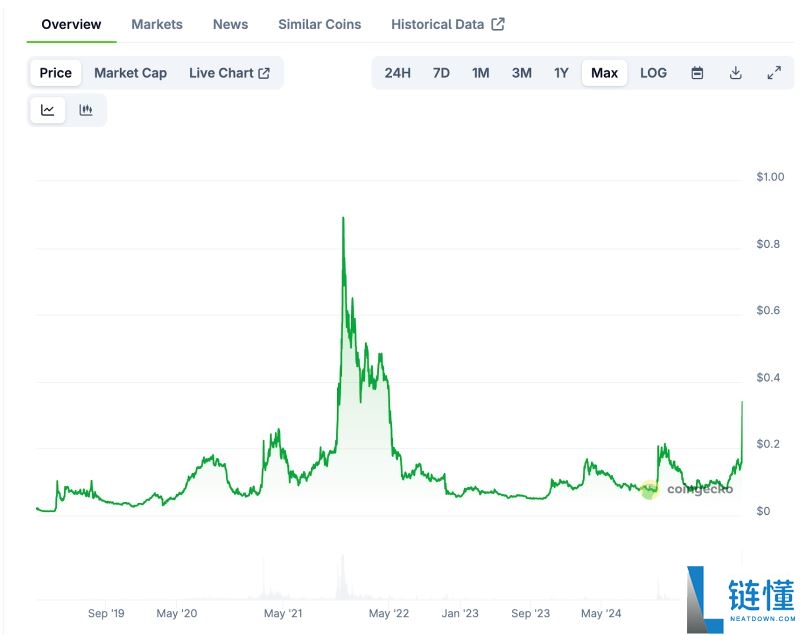The height and width of the screenshot is (635, 800).
Task: Select the line chart icon
Action: click(x=46, y=110)
